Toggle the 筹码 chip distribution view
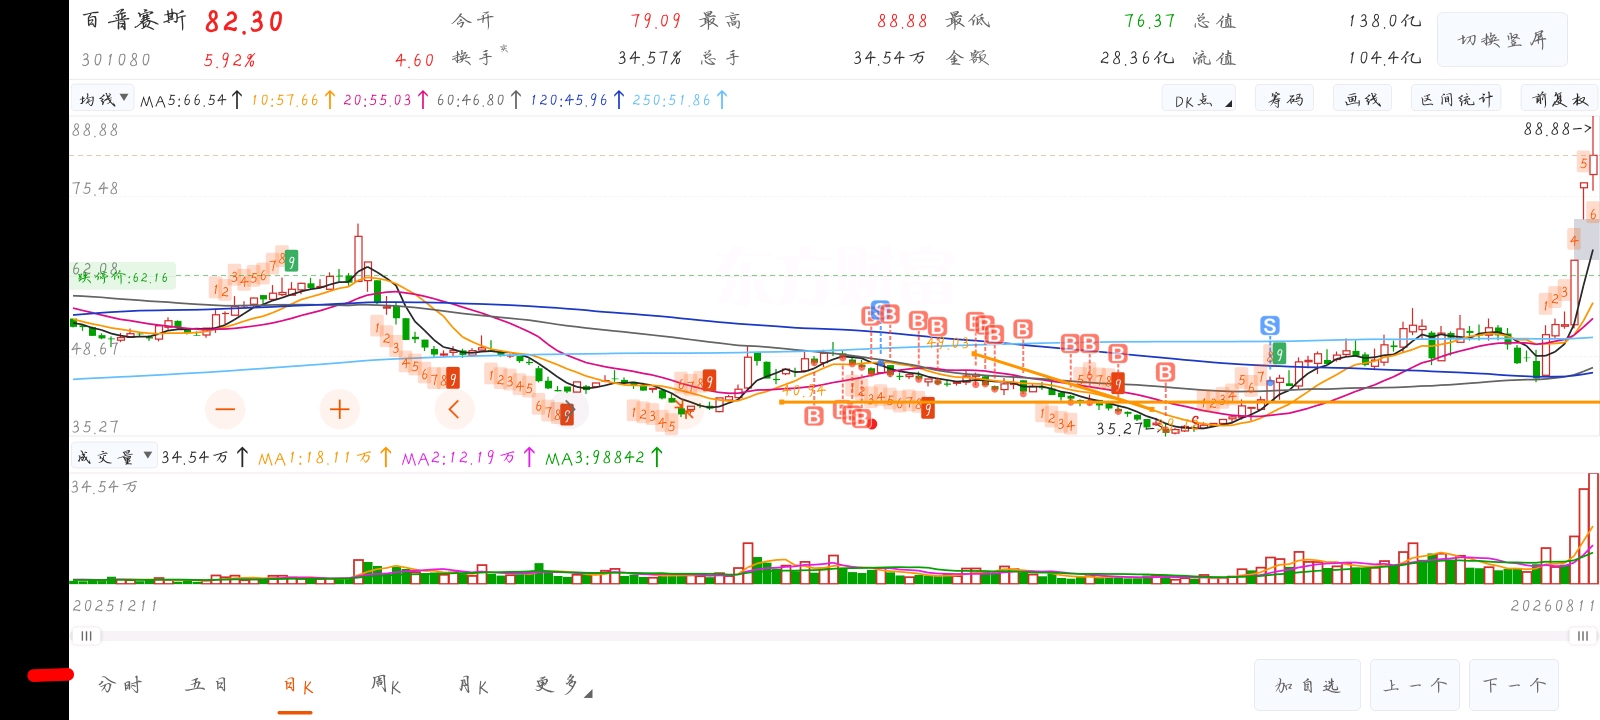Image resolution: width=1600 pixels, height=720 pixels. coord(1286,99)
